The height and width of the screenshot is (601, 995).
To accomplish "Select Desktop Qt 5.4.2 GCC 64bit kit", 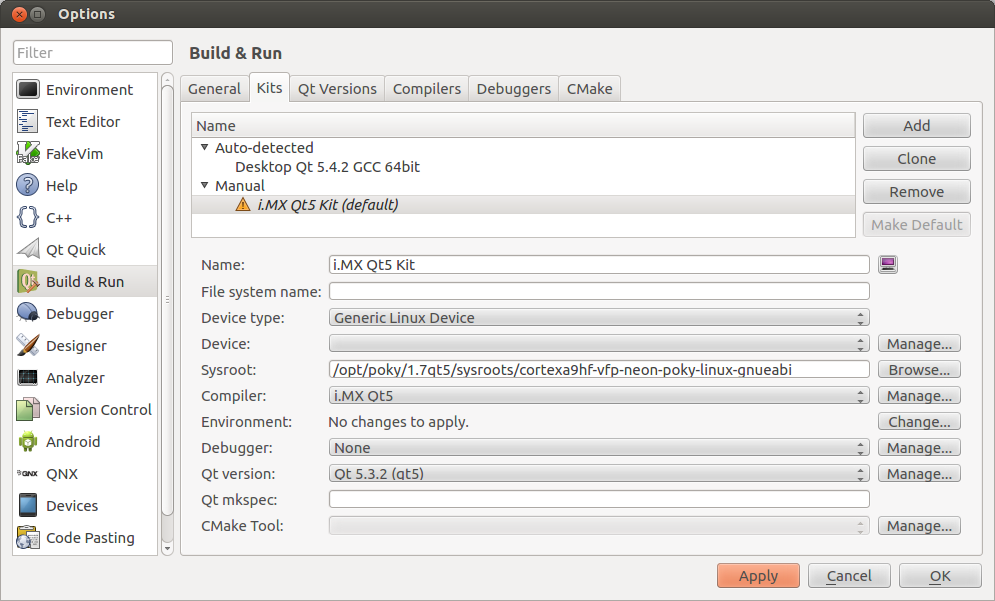I will point(327,167).
